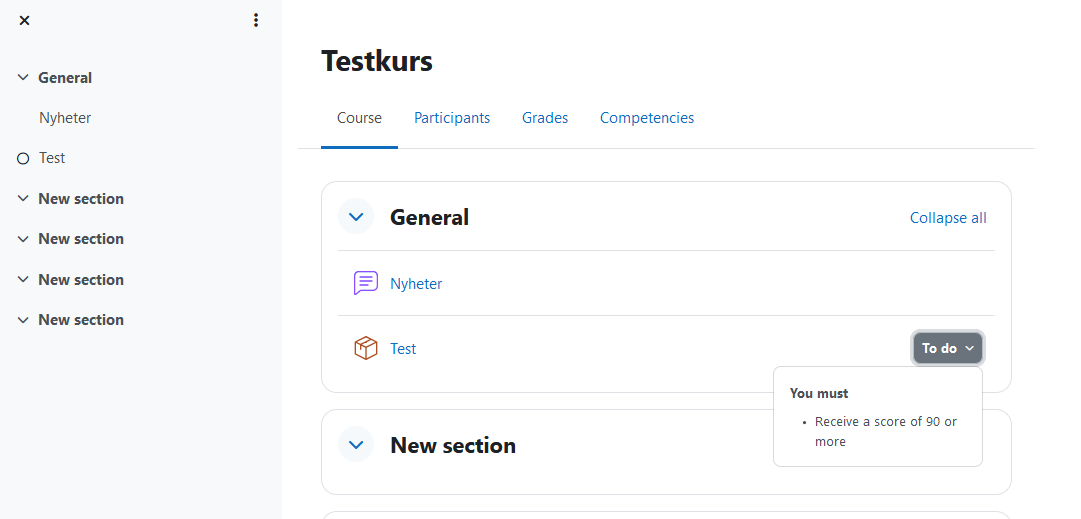Collapse the General section using its chevron
1081x519 pixels.
(x=356, y=217)
